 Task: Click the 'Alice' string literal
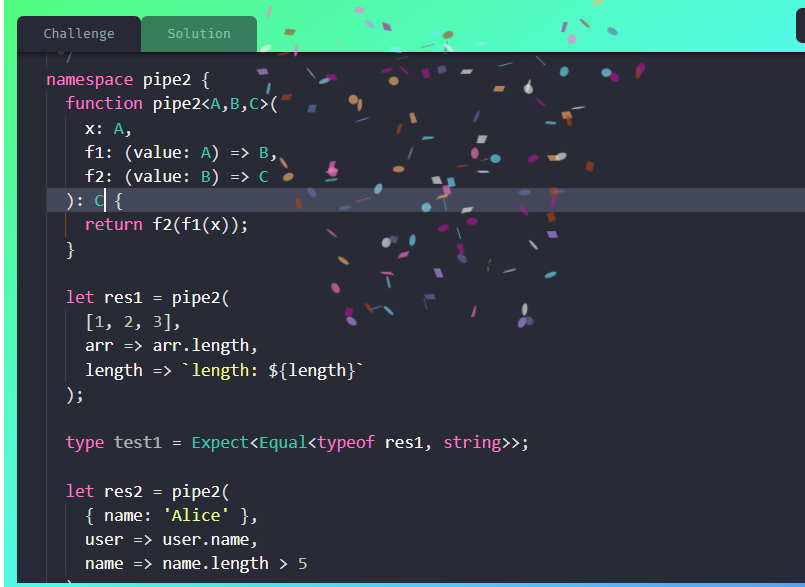(x=196, y=514)
